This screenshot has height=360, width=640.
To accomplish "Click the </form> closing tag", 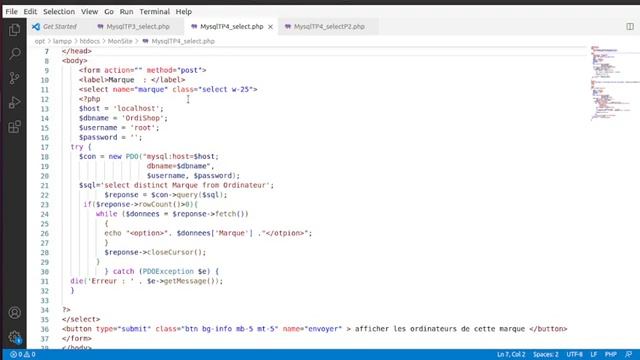I will click(x=77, y=338).
